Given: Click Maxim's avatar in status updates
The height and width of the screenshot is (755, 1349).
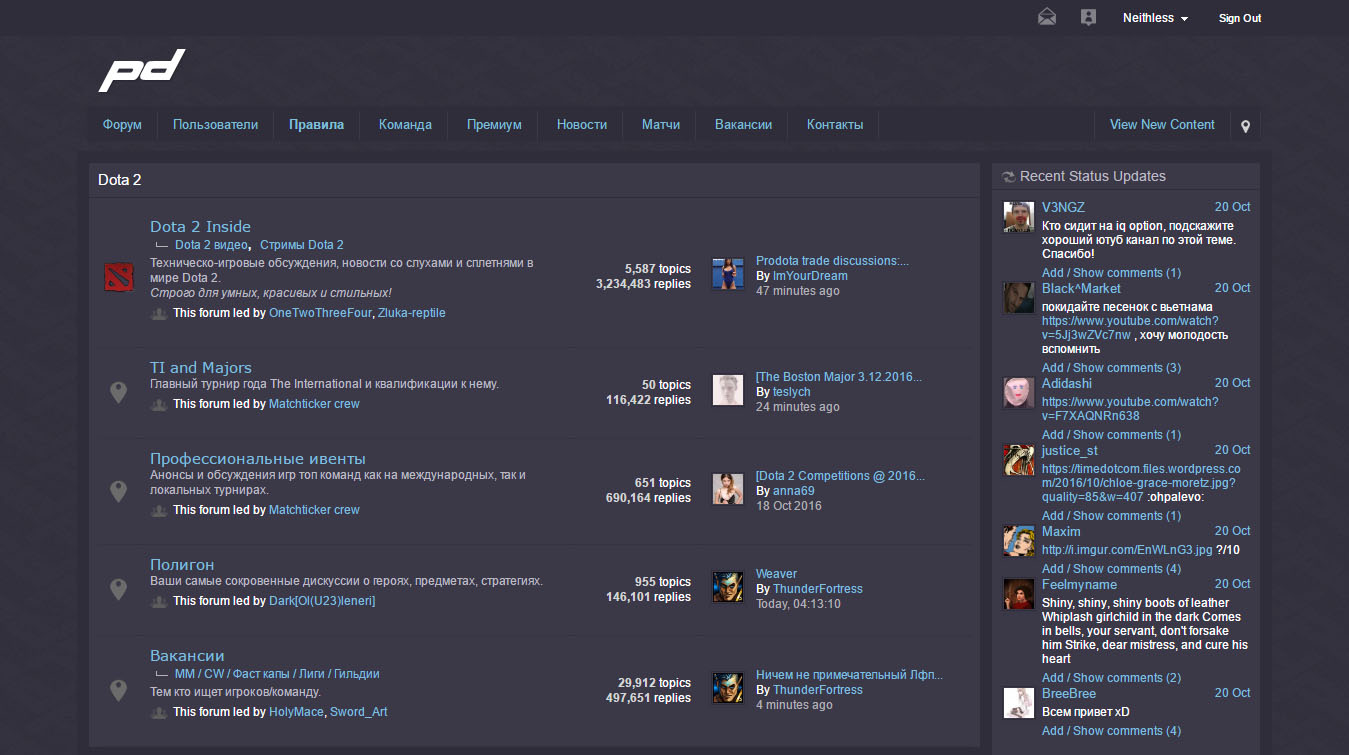Looking at the screenshot, I should 1018,541.
